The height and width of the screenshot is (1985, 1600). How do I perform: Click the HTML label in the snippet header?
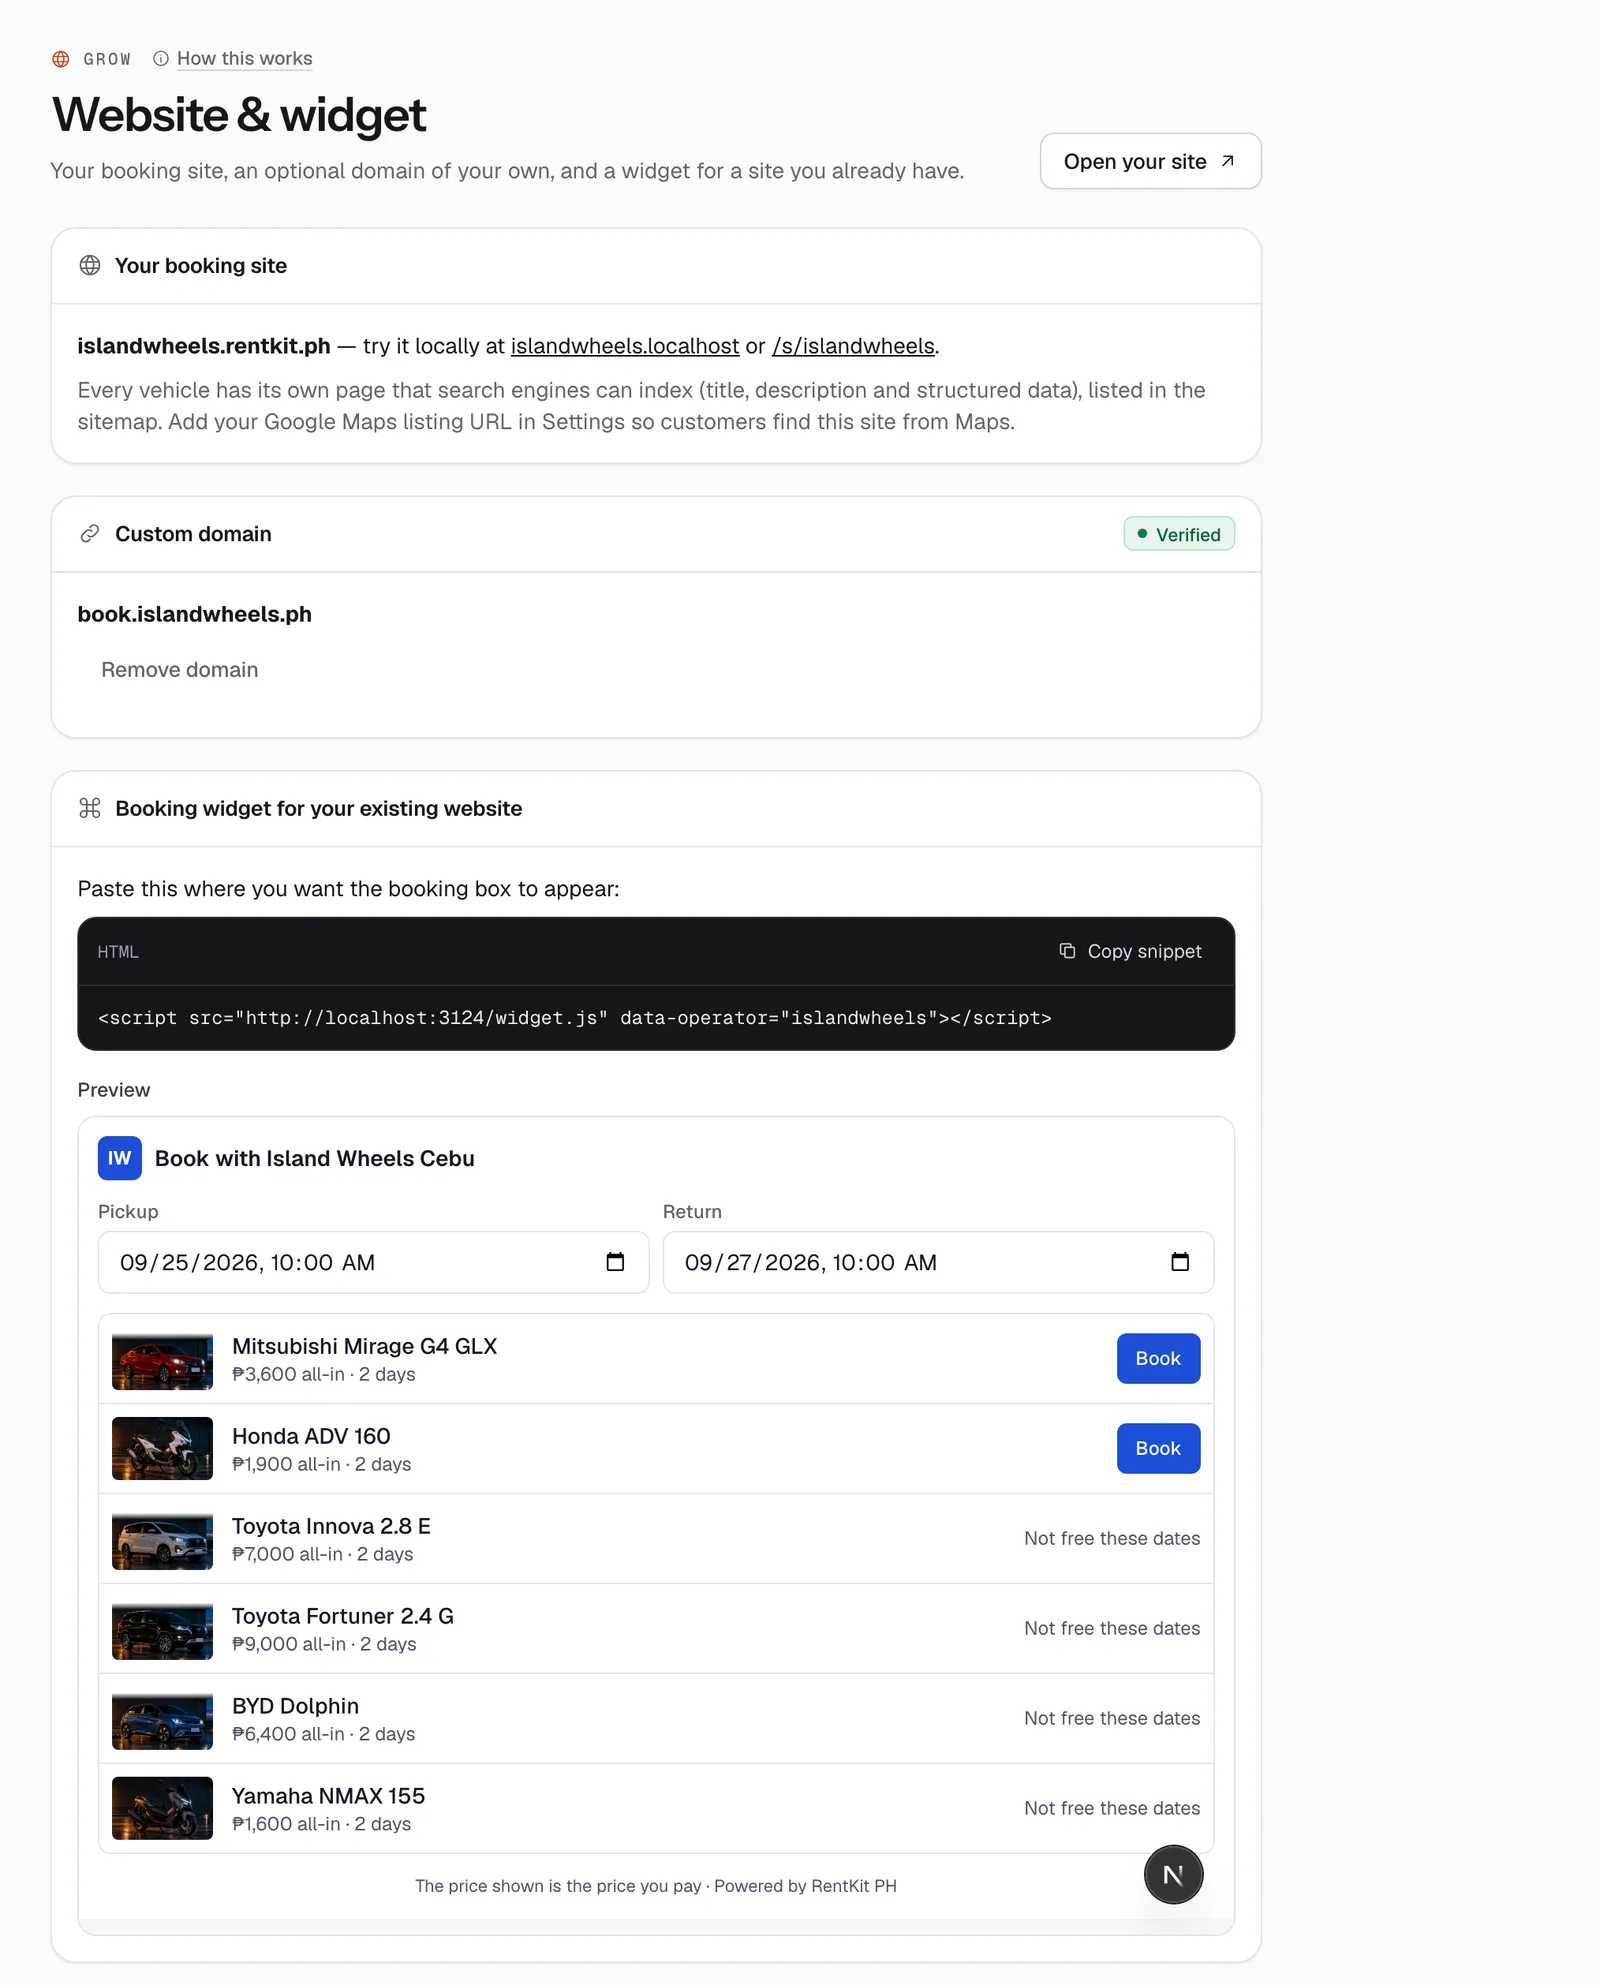(118, 952)
